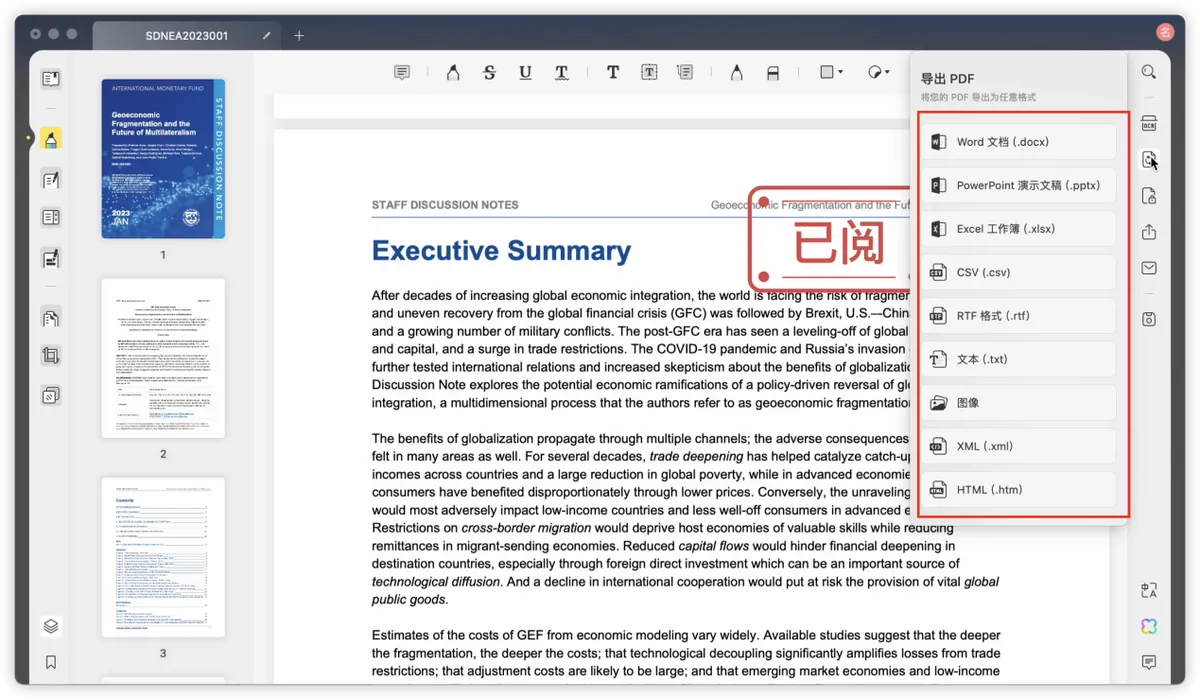Select the Pencil drawing tool

pyautogui.click(x=737, y=73)
